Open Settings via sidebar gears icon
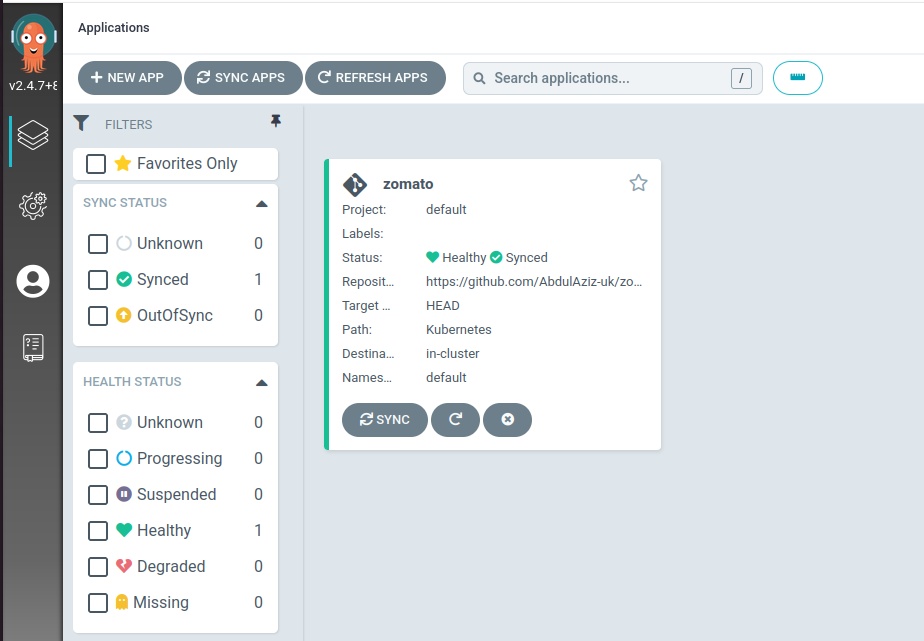The height and width of the screenshot is (641, 924). [33, 206]
